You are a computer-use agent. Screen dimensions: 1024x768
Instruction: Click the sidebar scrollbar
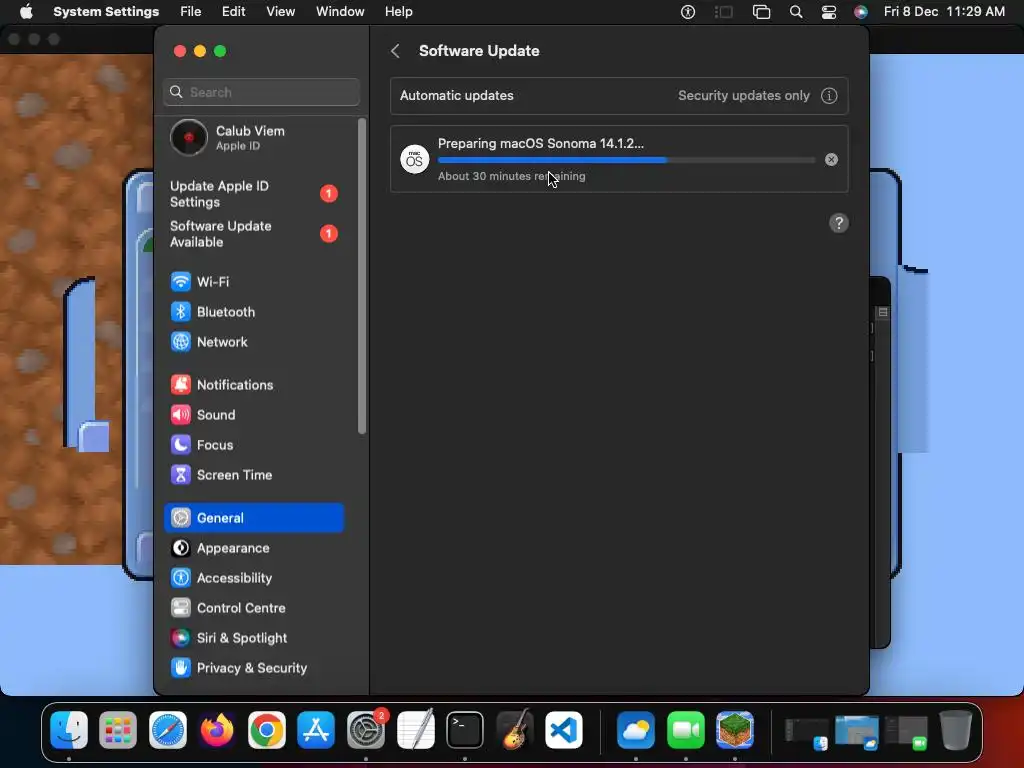(362, 276)
